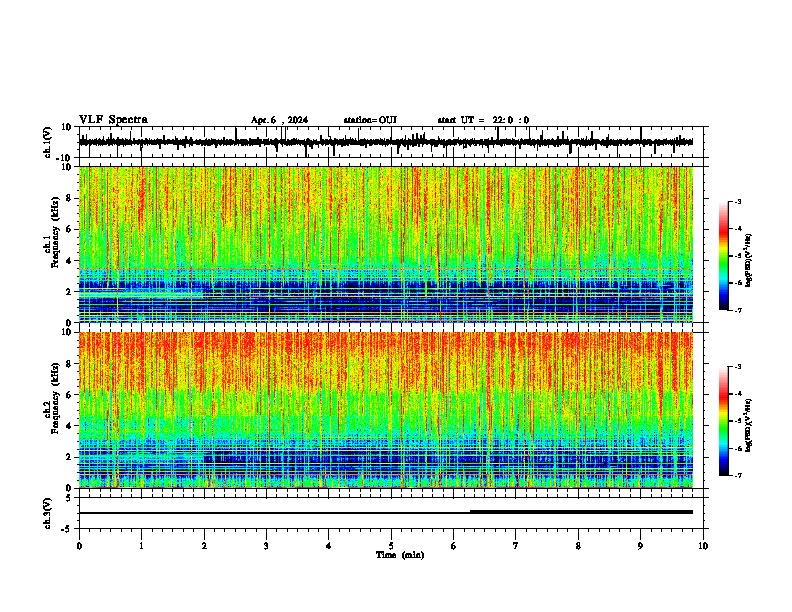Click the "-7" label on ch.2 color scale

tap(737, 476)
